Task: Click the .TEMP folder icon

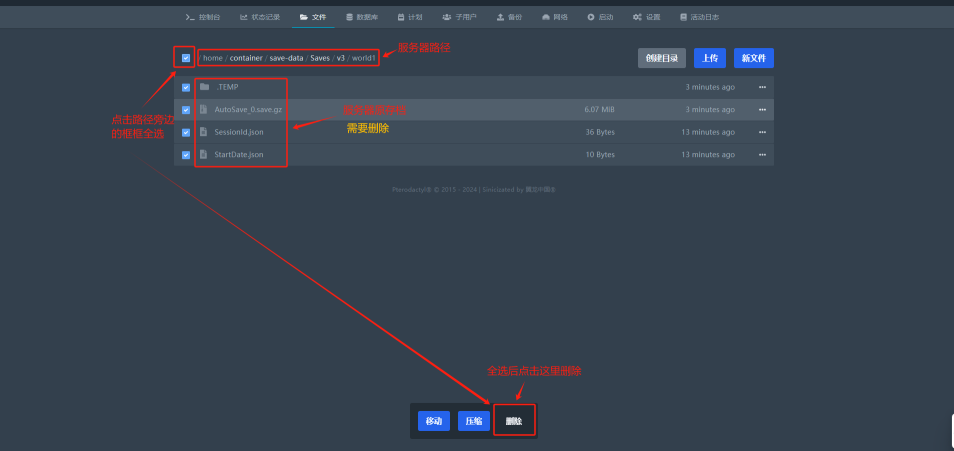Action: 204,87
